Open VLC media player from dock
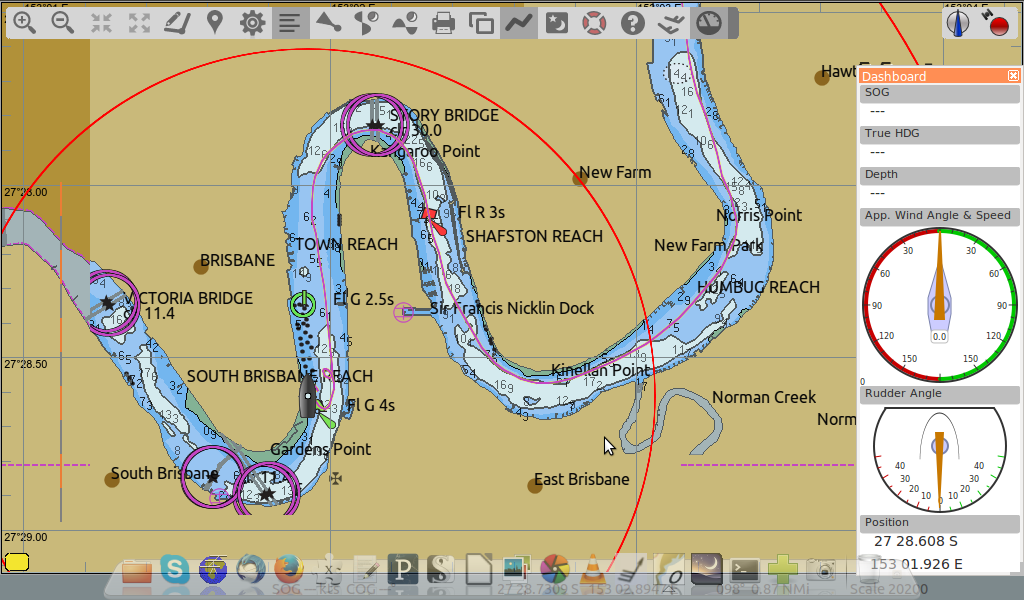This screenshot has width=1024, height=600. tap(593, 570)
